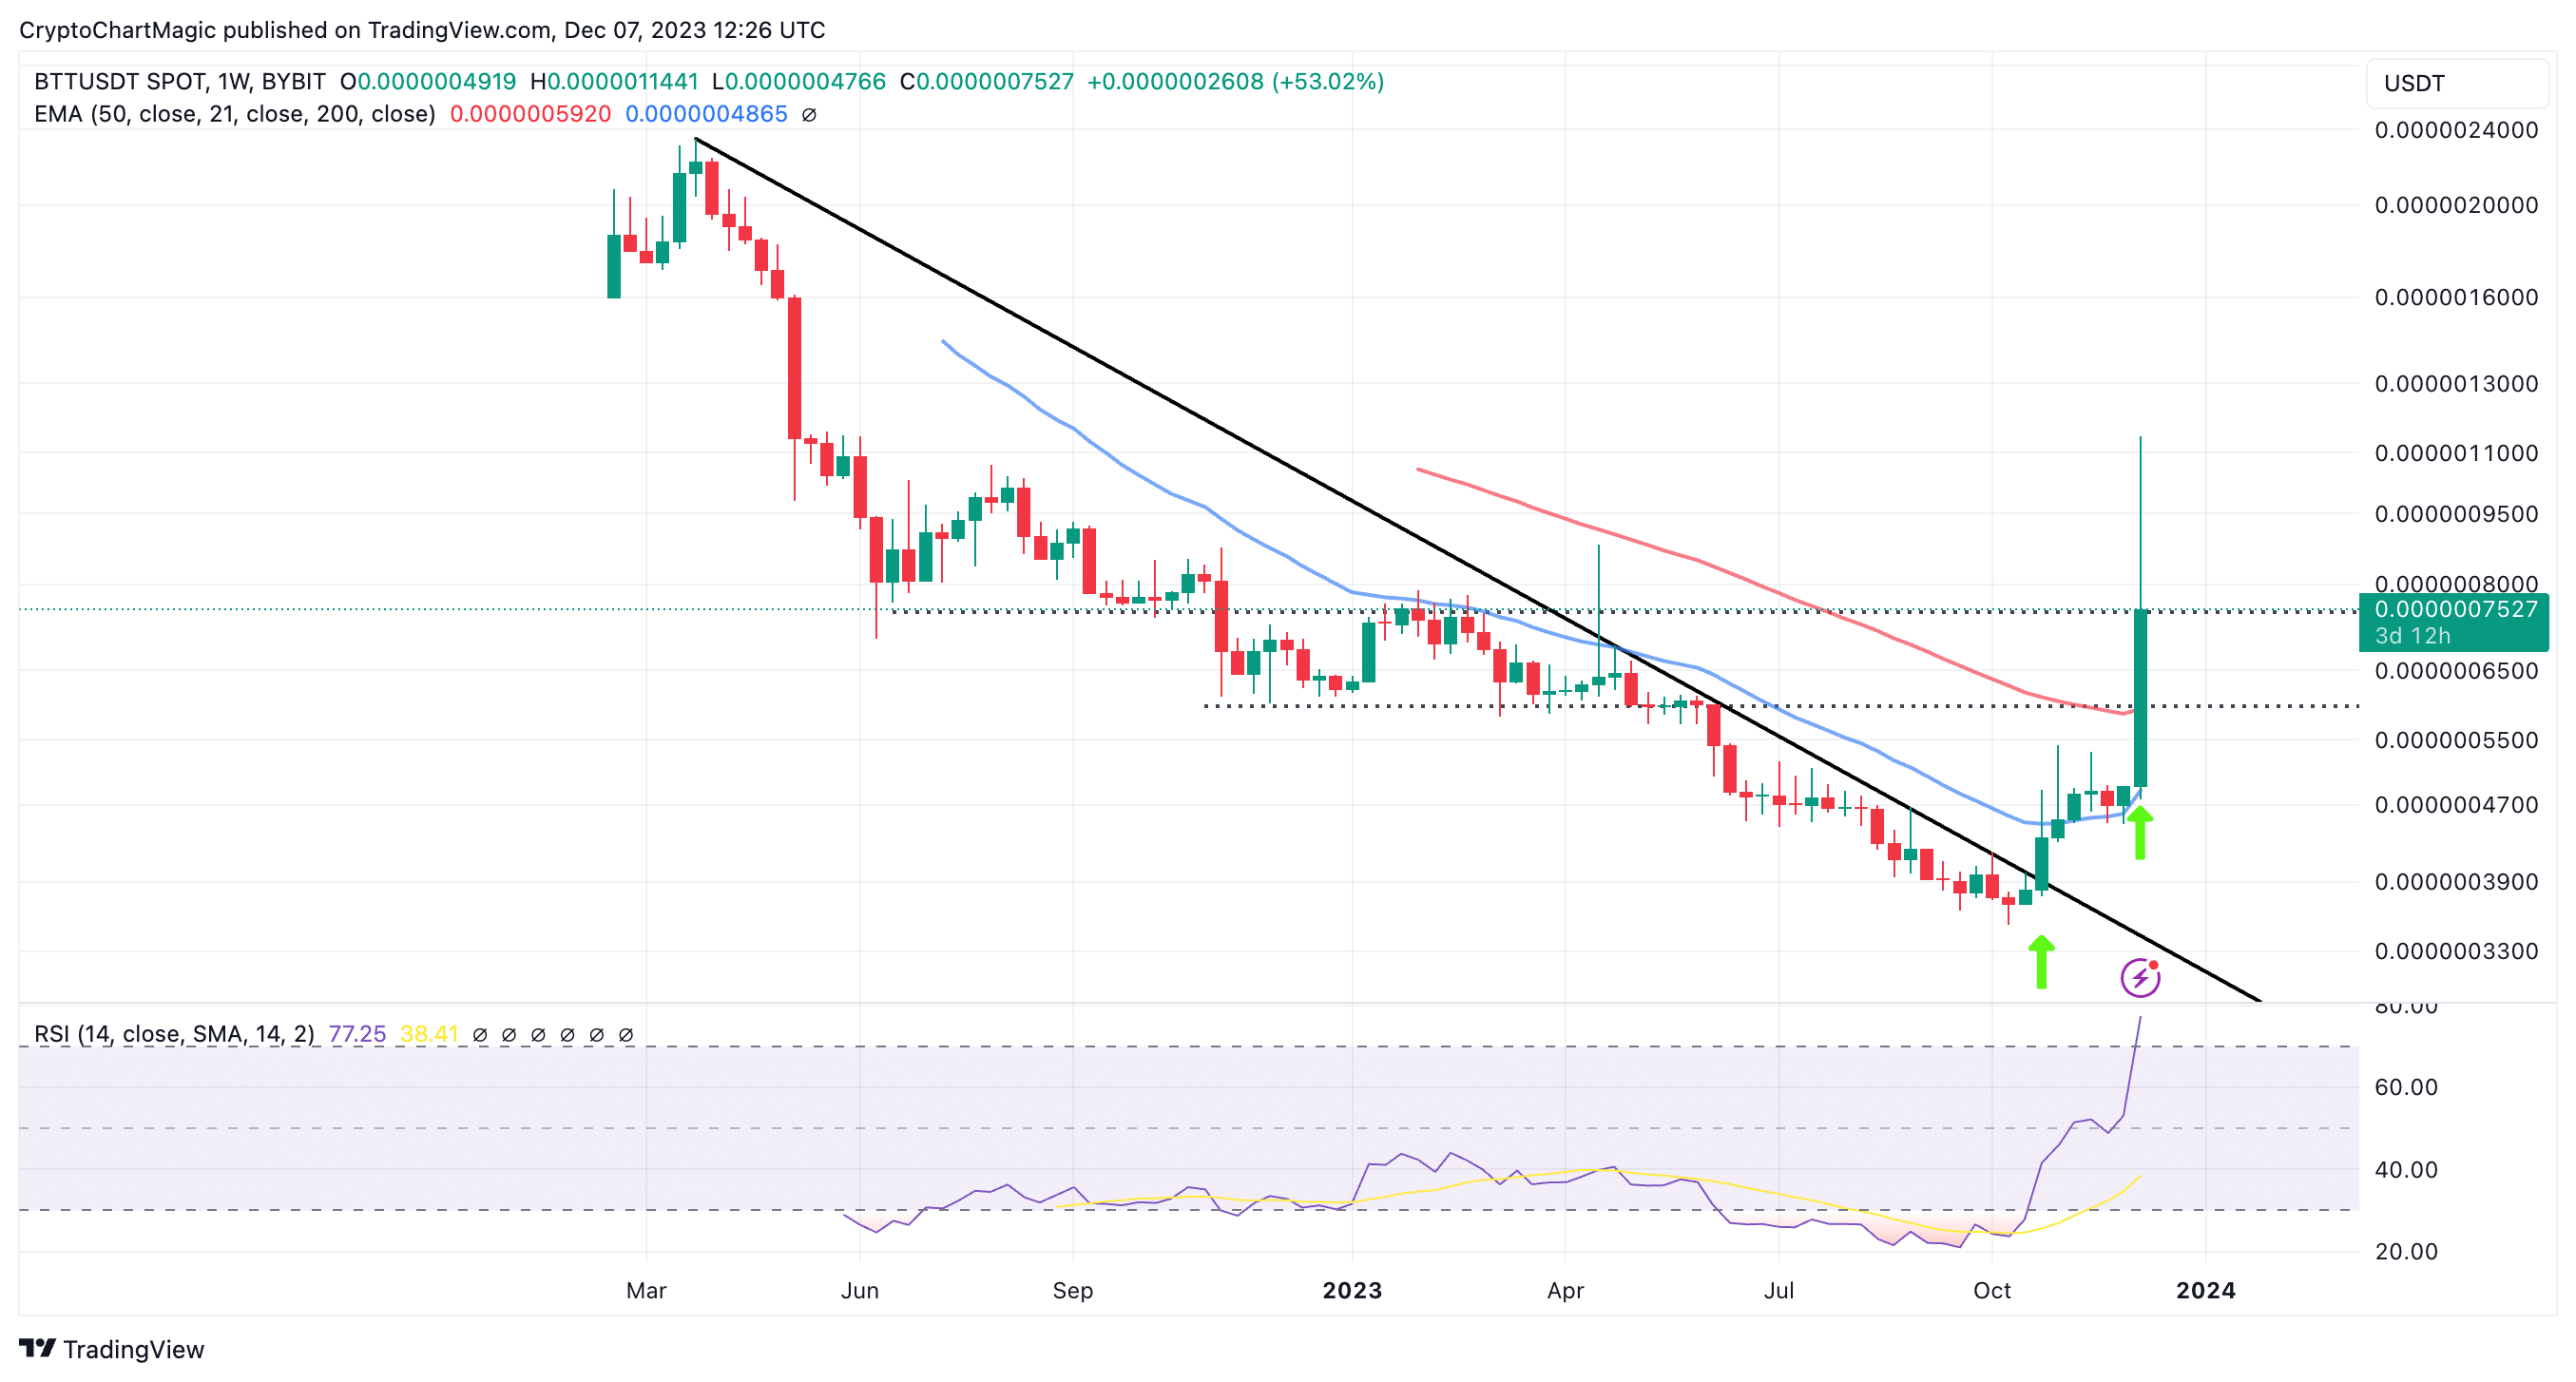2576x1382 pixels.
Task: Click the blue EMA value 0.0000004865
Action: click(706, 114)
